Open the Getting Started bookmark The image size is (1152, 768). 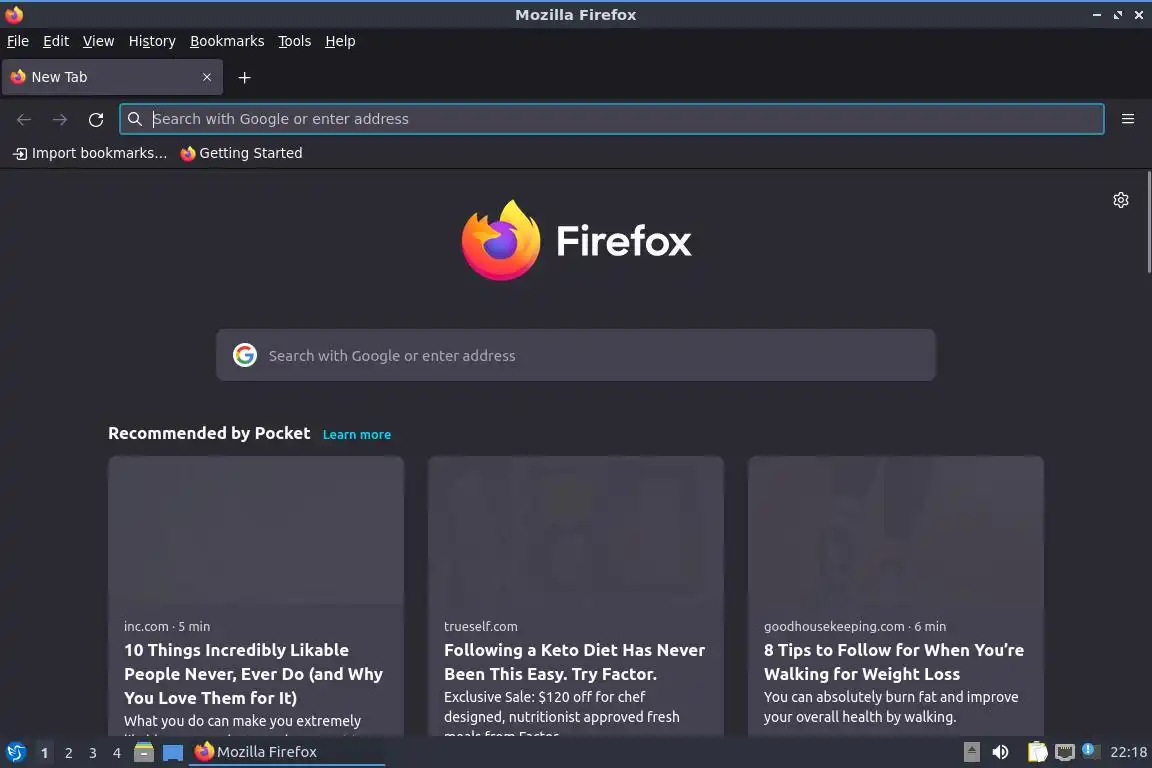tap(241, 153)
